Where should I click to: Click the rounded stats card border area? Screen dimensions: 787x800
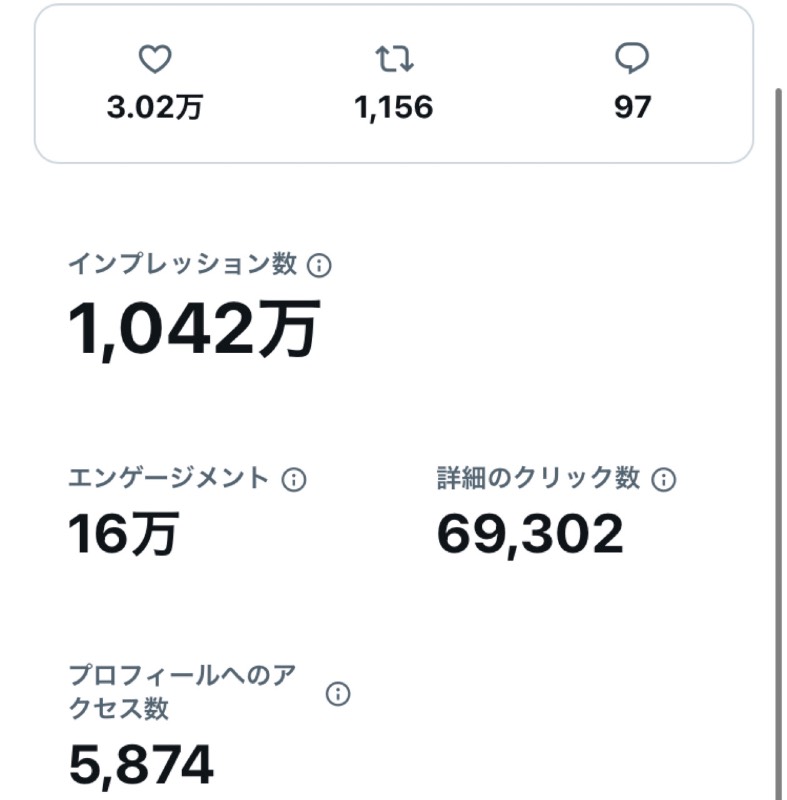tap(394, 84)
